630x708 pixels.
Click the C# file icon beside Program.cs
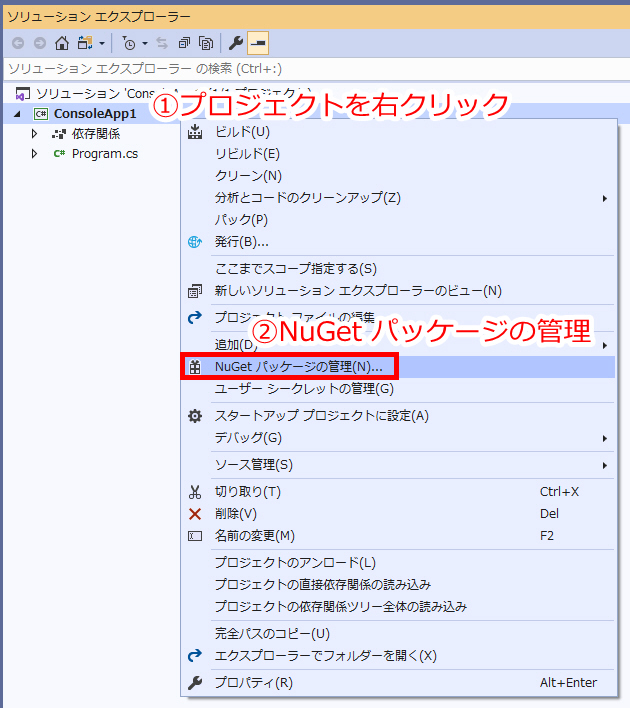(59, 154)
